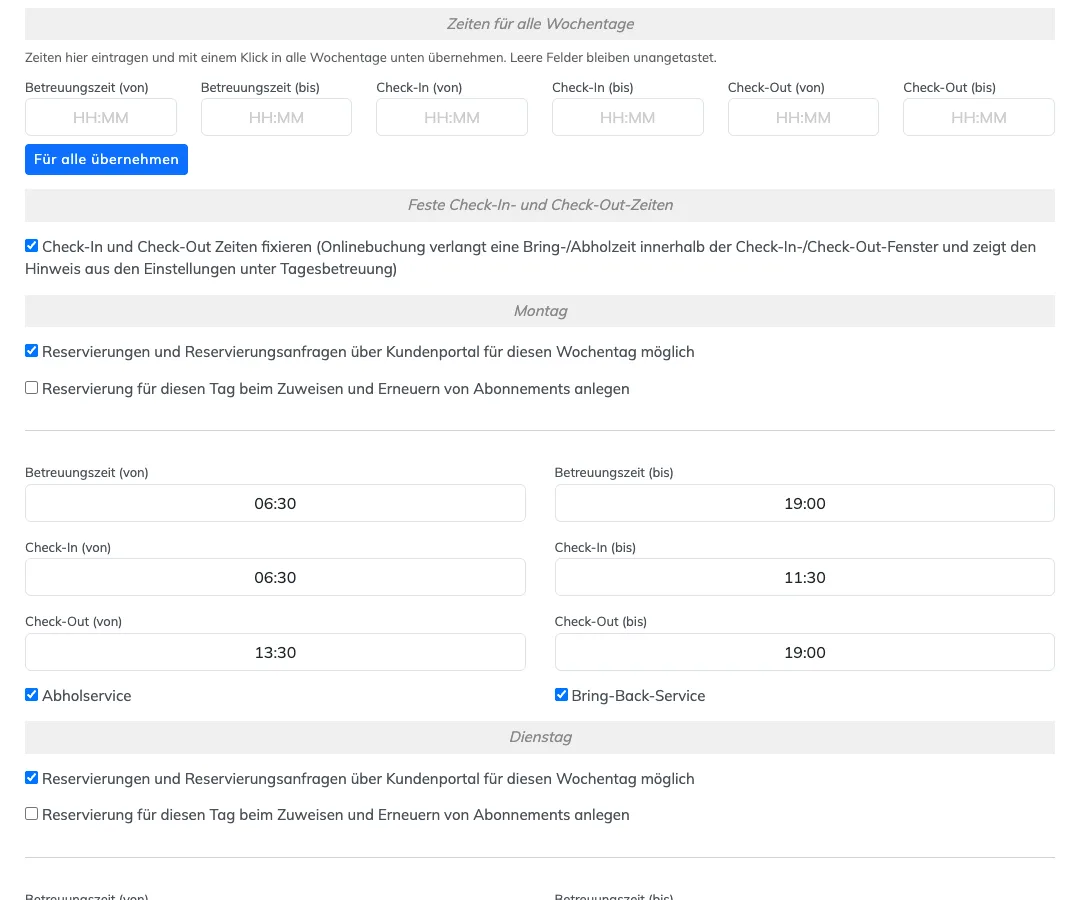Toggle the Abholservice checkbox

[32, 694]
